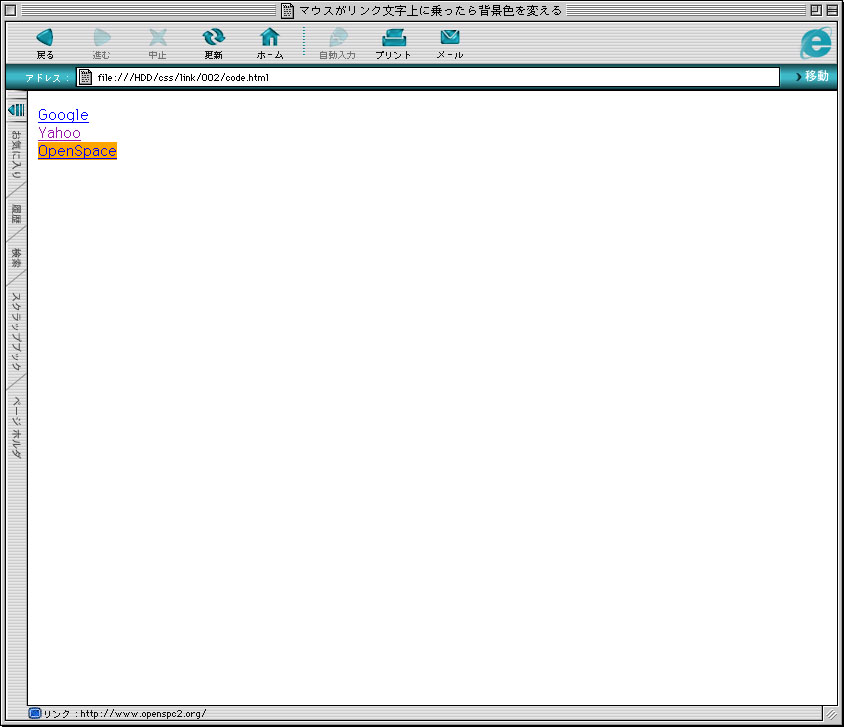The image size is (844, 727).
Task: Click the status bar link icon
Action: (35, 714)
